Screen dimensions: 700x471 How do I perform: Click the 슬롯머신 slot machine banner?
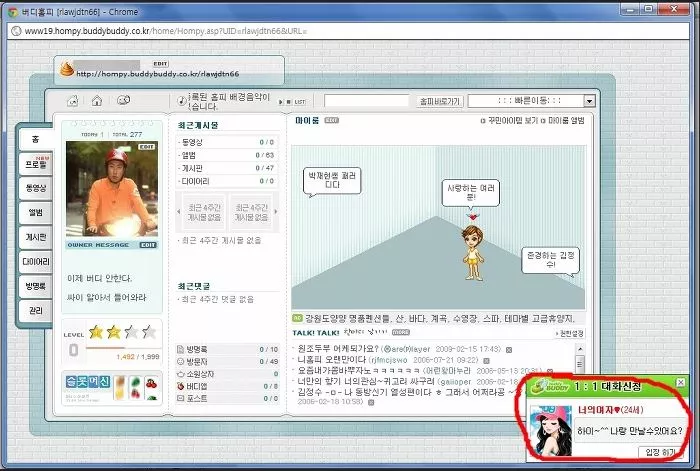point(112,388)
